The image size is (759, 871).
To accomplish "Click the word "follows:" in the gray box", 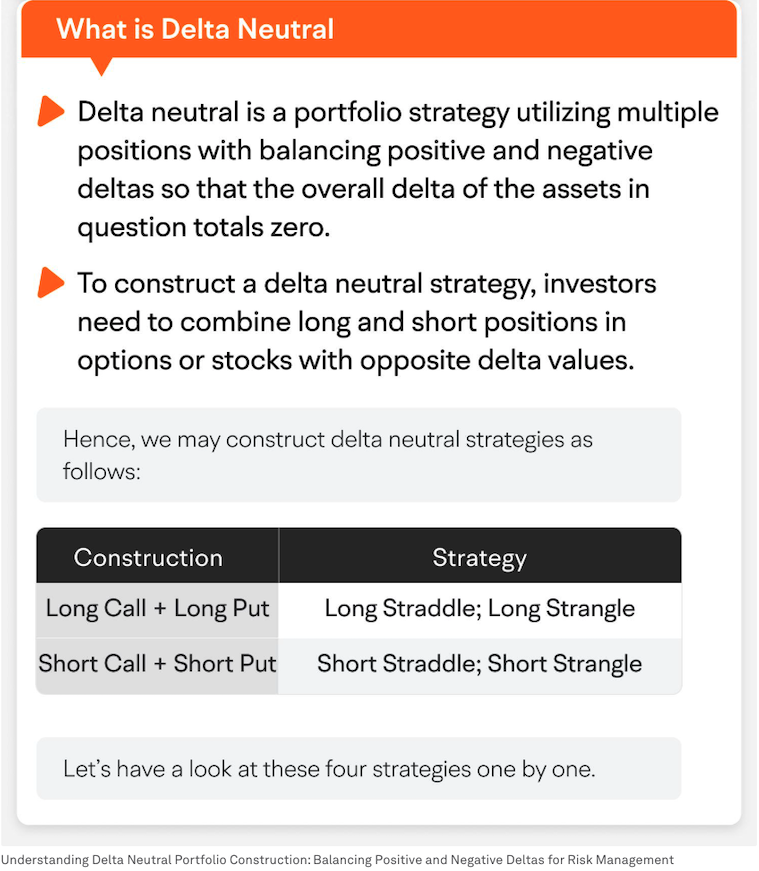I will (x=102, y=470).
